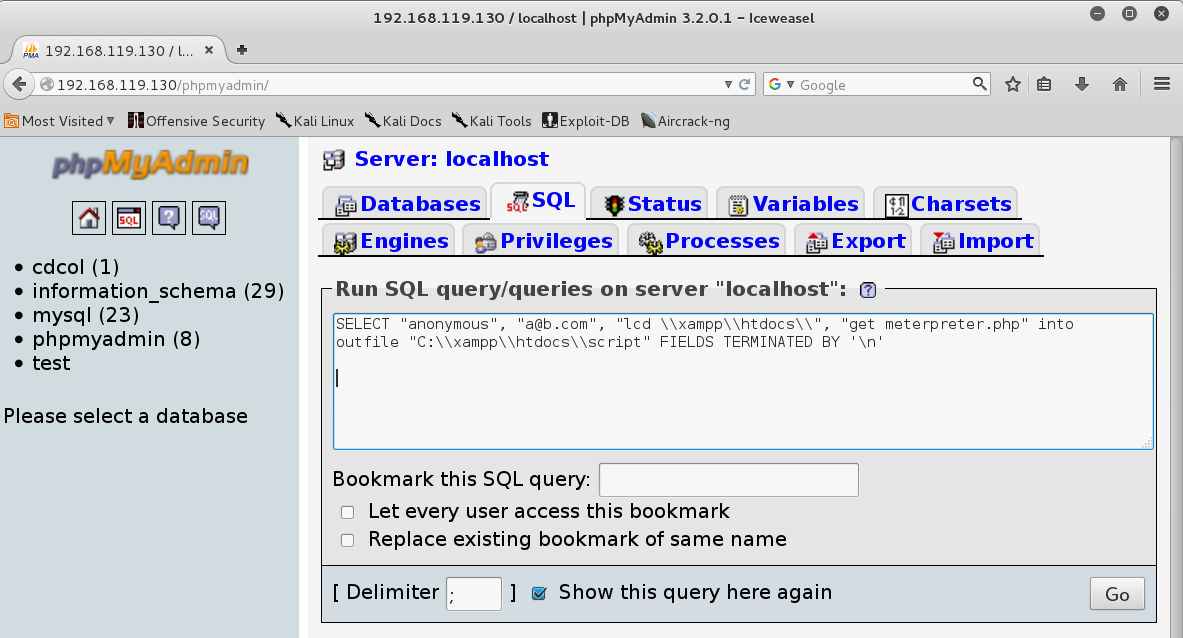The image size is (1183, 638).
Task: Click the Bookmark this SQL query field
Action: coord(729,480)
